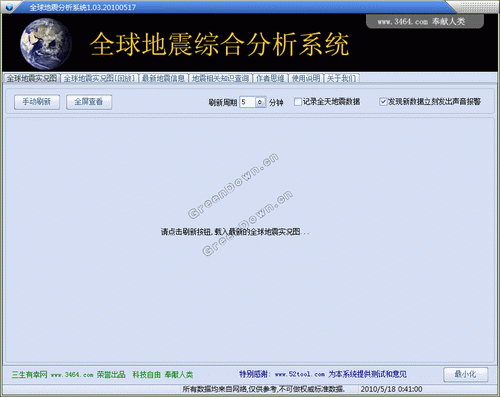Viewport: 500px width, 397px height.
Task: Open the 最新地震信息 tab
Action: 163,79
